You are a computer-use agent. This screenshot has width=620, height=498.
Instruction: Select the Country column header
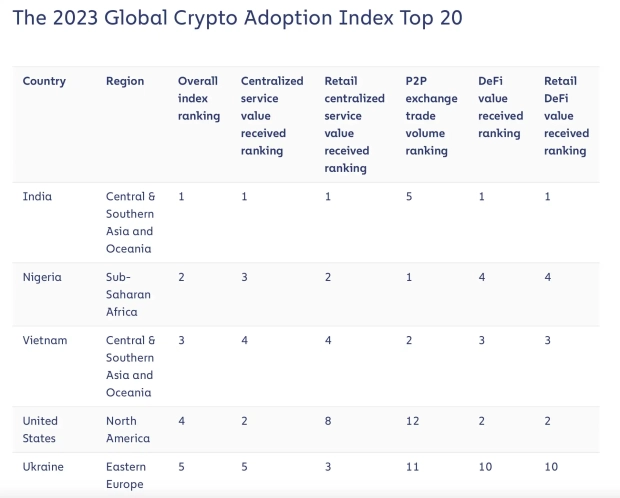click(45, 81)
